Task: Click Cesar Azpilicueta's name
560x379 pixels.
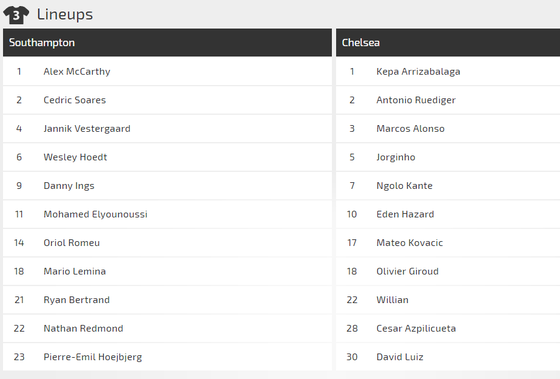Action: [416, 328]
